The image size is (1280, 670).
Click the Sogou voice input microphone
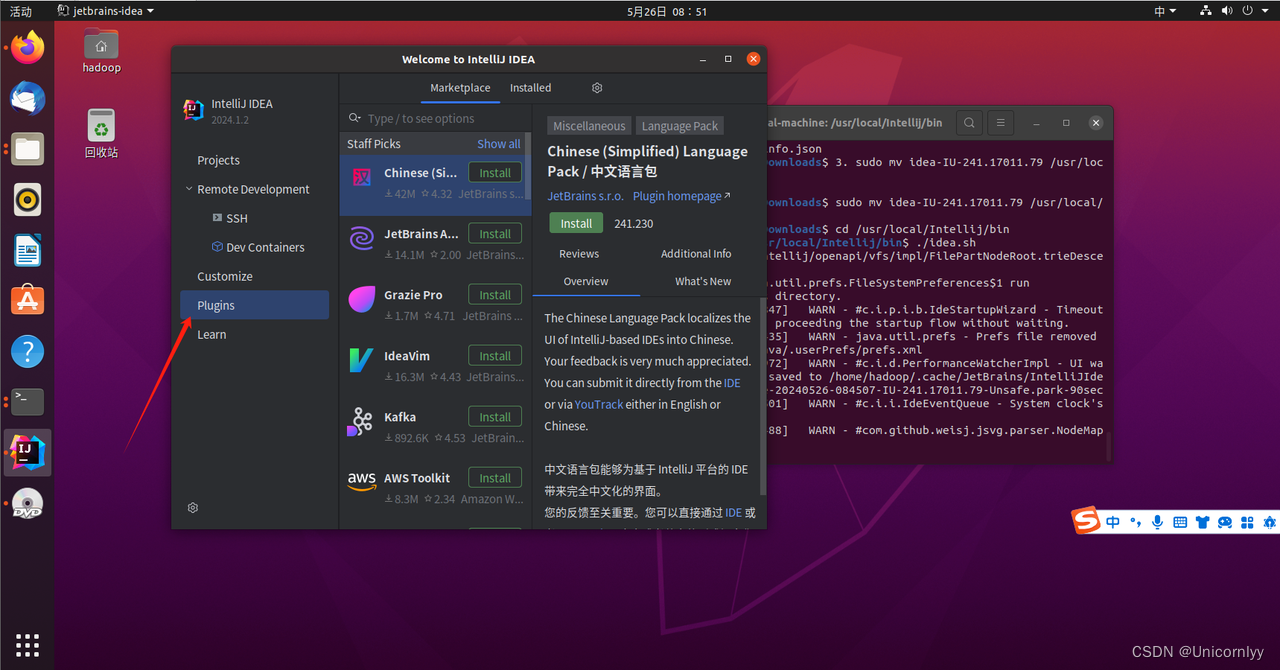click(1157, 522)
